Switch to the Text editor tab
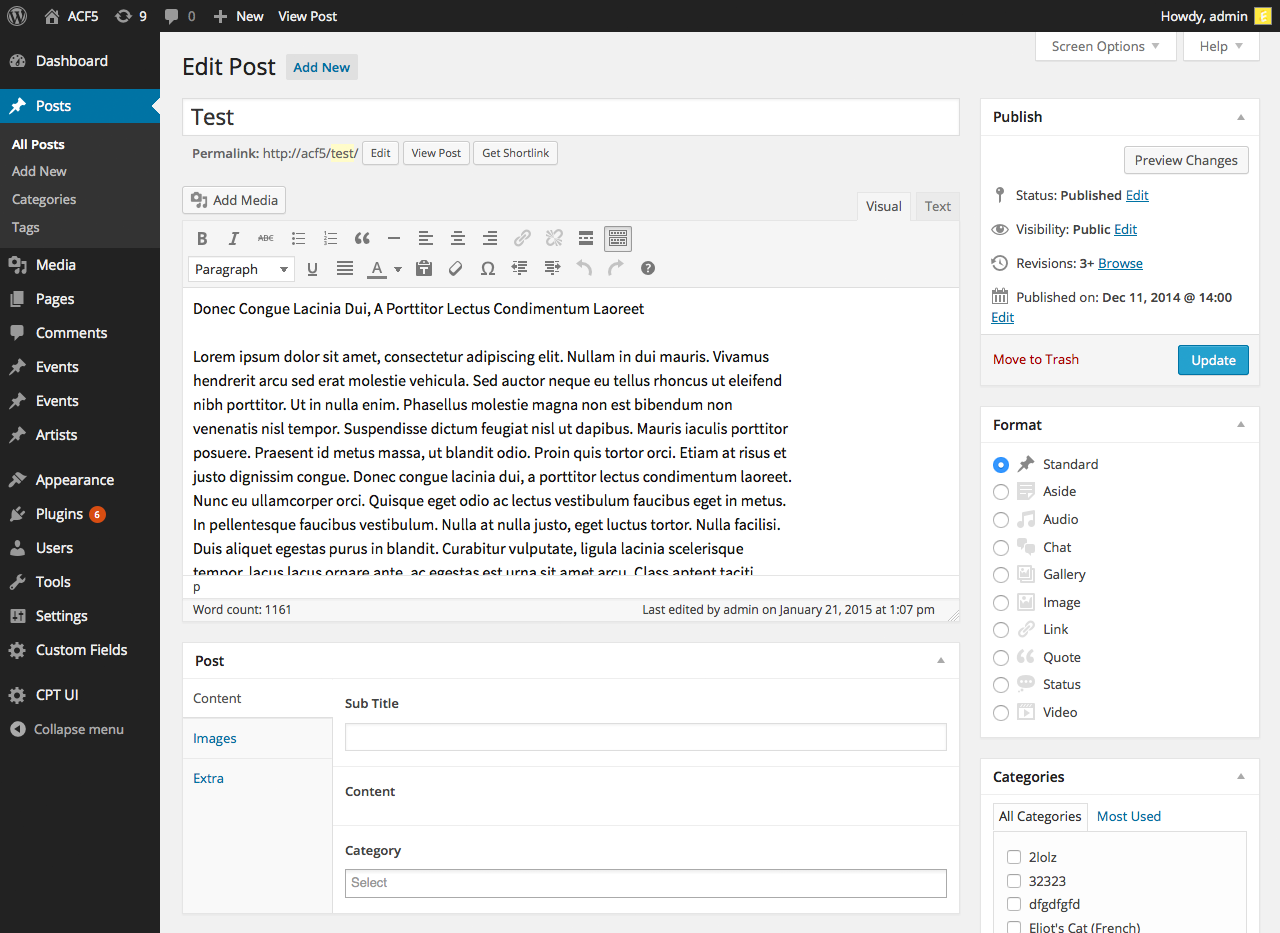Viewport: 1280px width, 933px height. pyautogui.click(x=937, y=206)
